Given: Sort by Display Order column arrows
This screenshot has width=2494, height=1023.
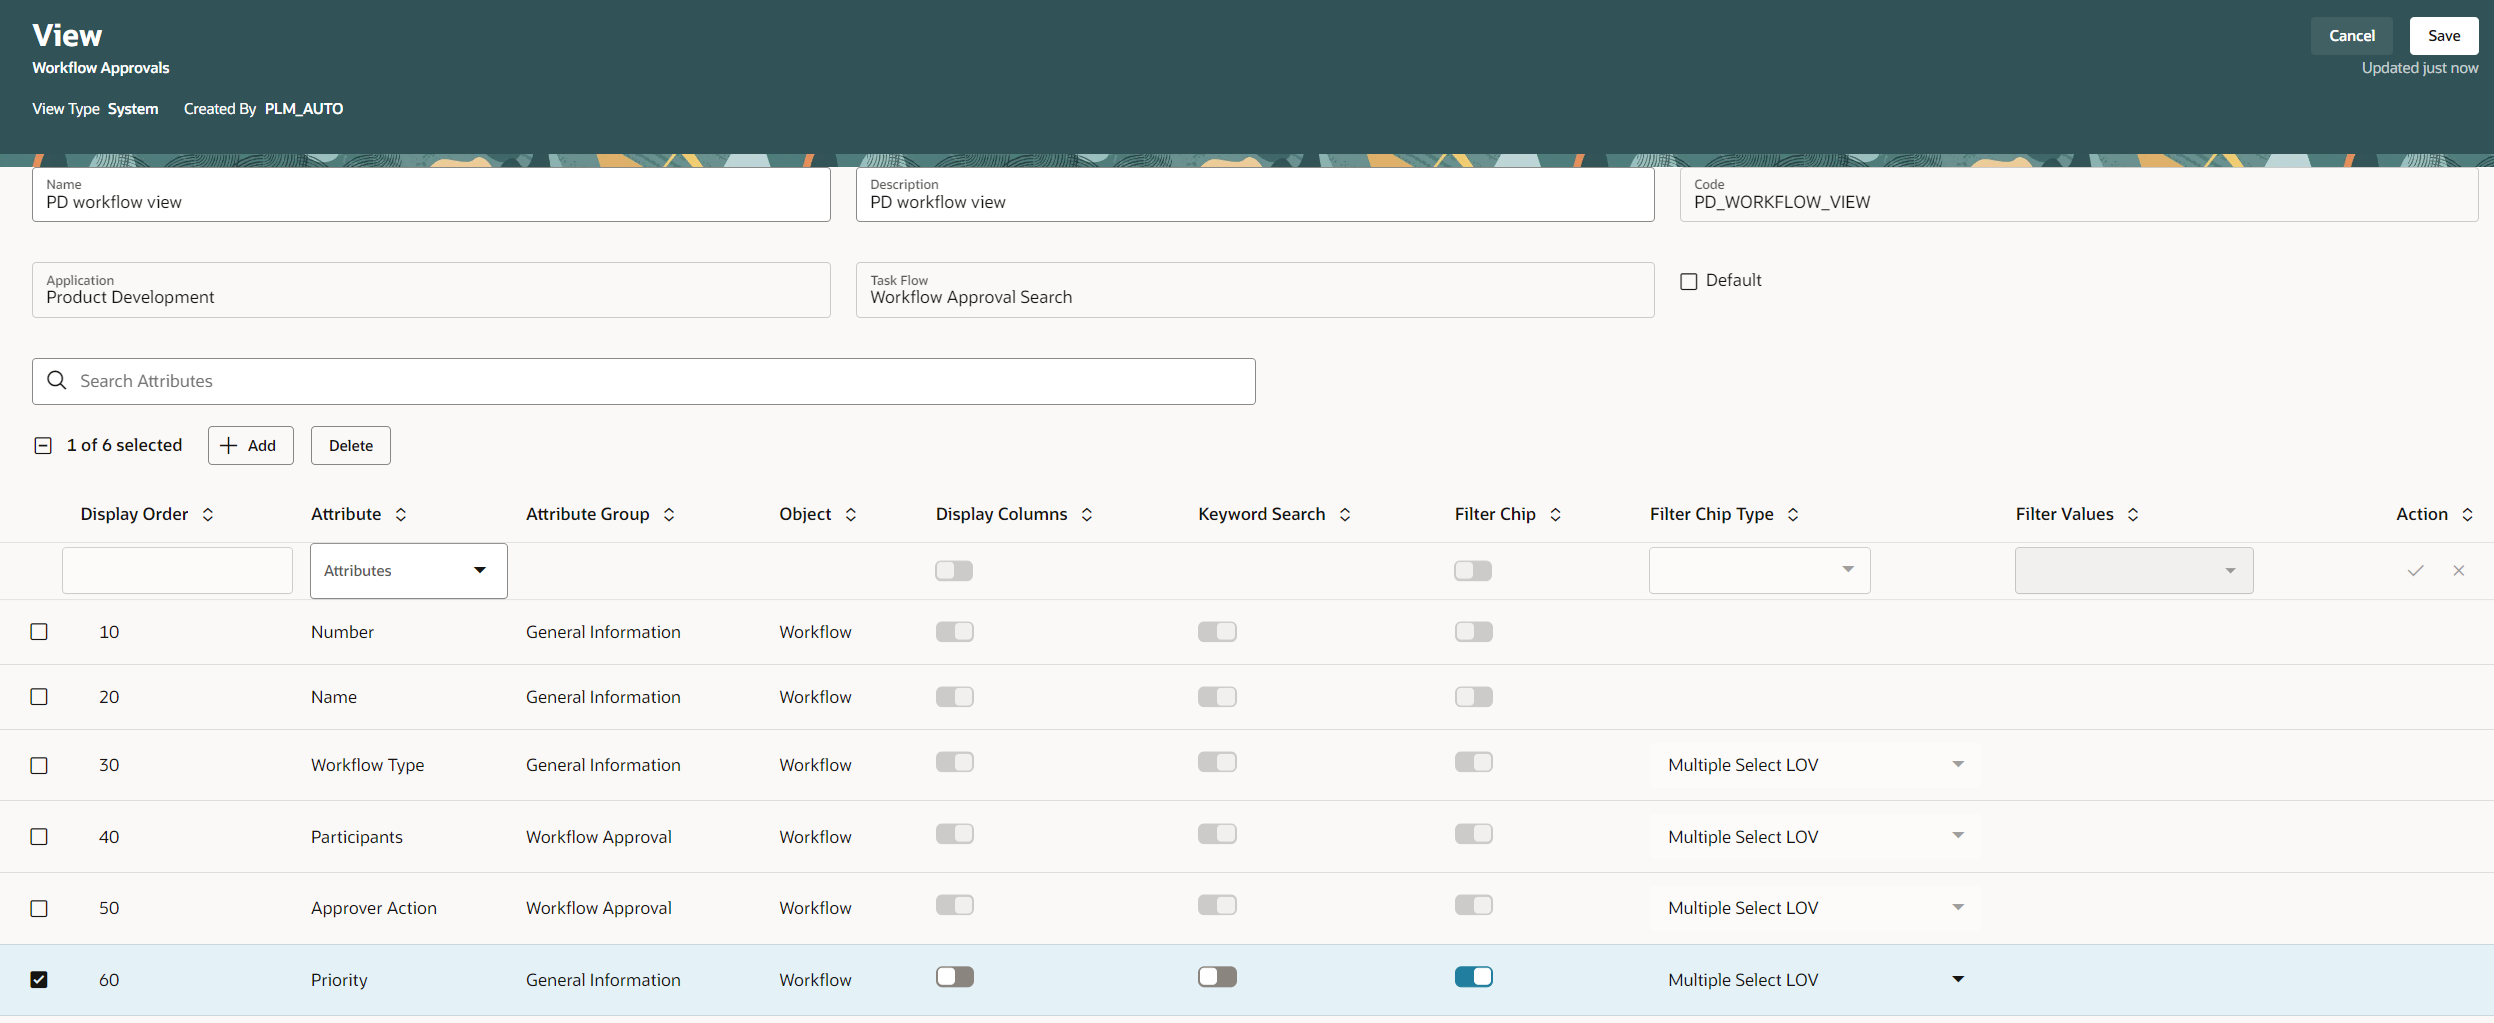Looking at the screenshot, I should pyautogui.click(x=208, y=514).
